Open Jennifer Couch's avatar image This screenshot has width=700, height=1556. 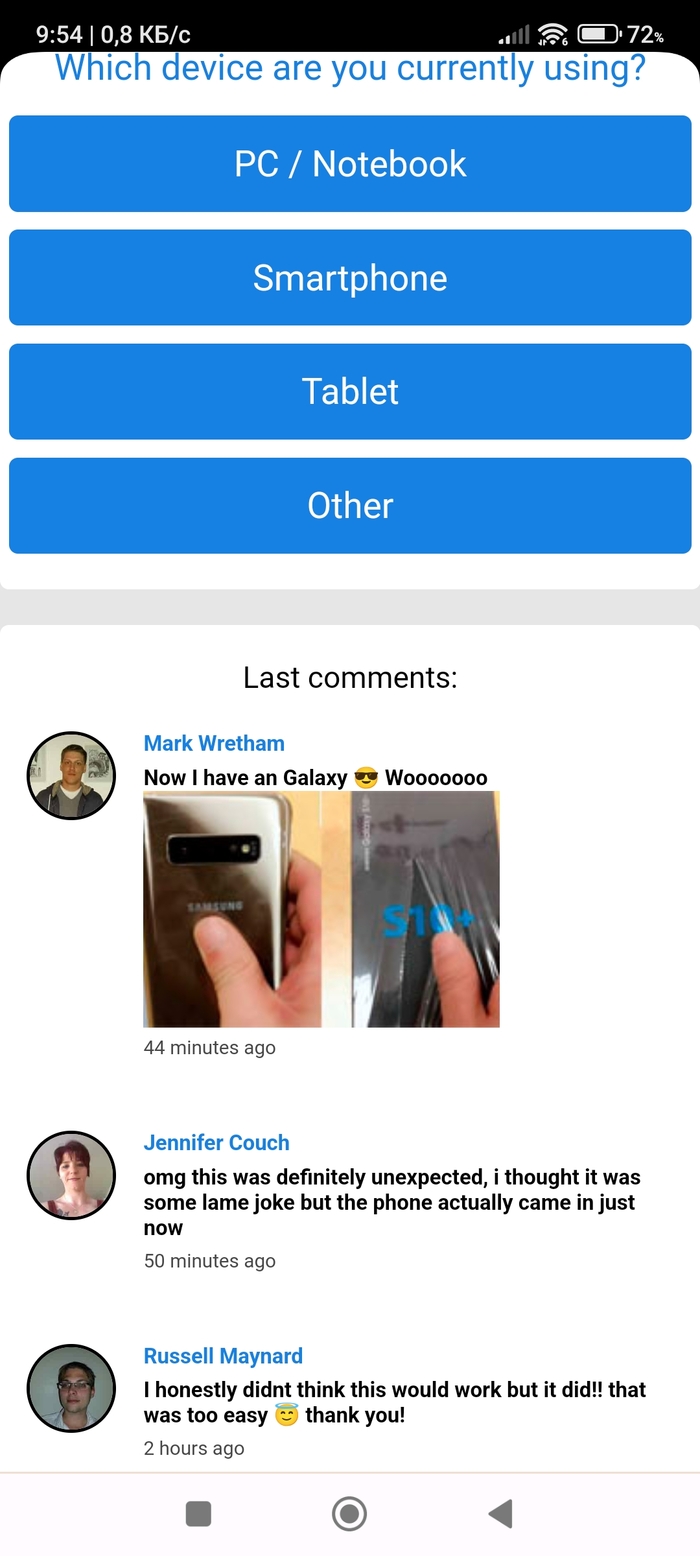(71, 1175)
